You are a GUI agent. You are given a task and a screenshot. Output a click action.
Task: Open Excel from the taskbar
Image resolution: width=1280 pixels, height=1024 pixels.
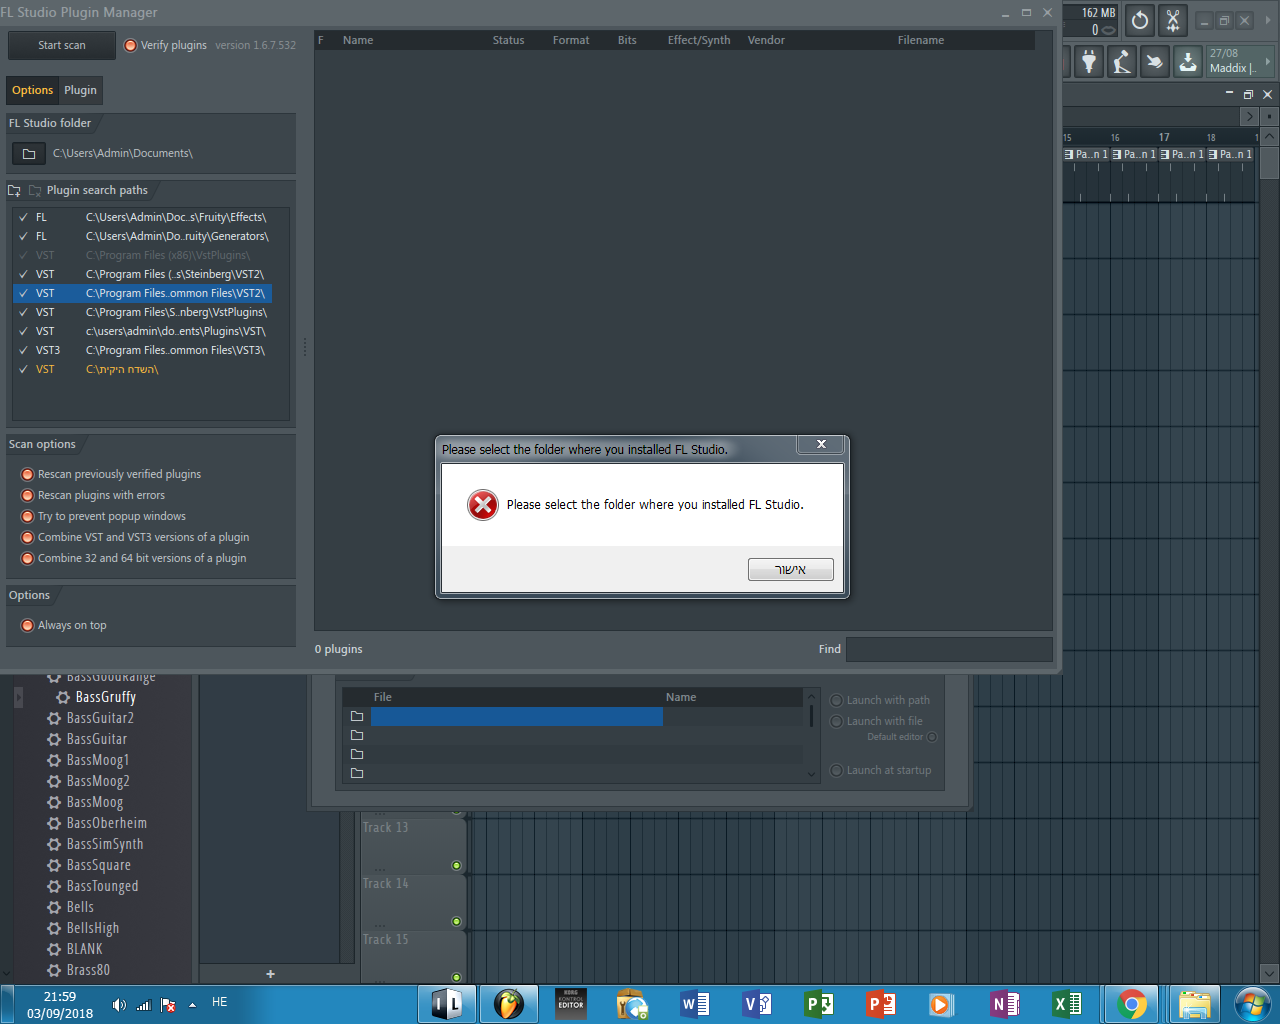tap(1066, 1004)
